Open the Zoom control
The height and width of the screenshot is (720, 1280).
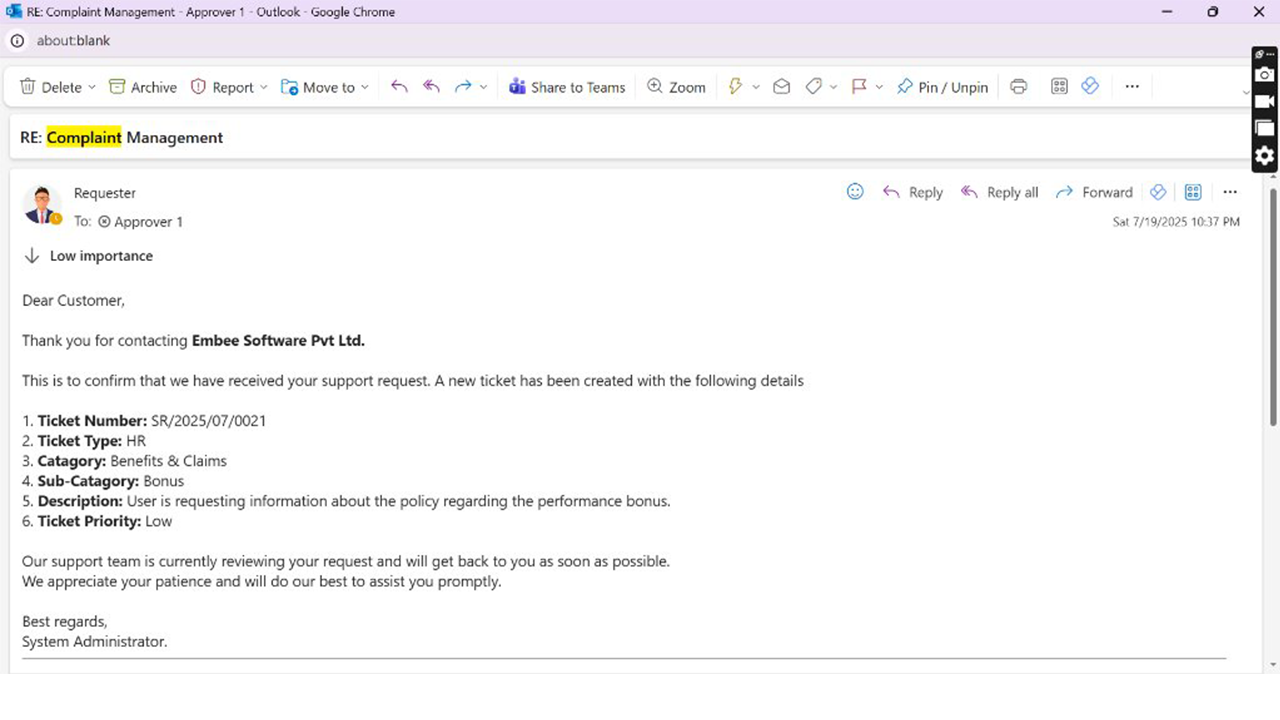pos(676,87)
